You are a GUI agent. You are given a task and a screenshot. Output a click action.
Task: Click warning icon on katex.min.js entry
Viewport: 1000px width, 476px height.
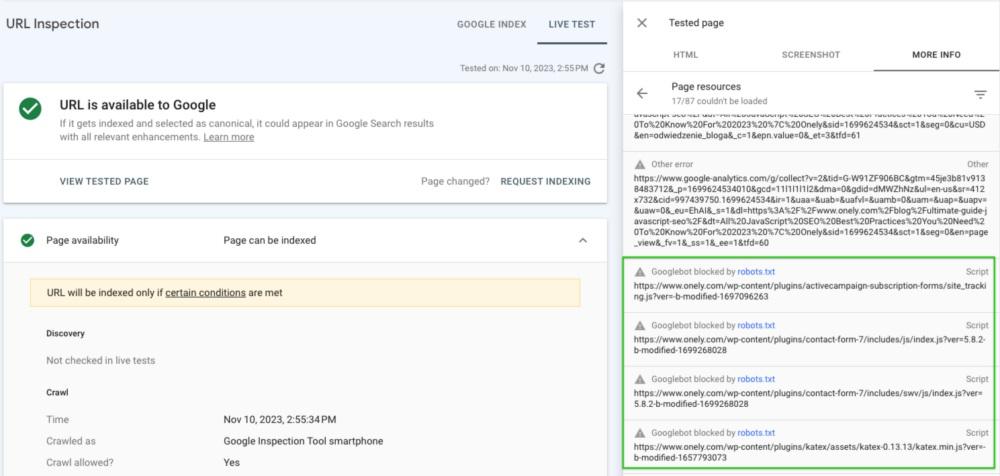tap(640, 433)
